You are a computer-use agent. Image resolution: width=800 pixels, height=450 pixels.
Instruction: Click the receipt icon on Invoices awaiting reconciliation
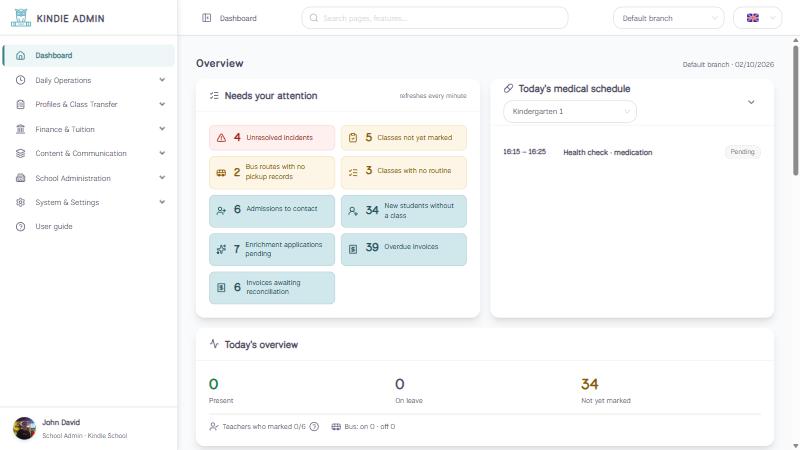click(221, 288)
